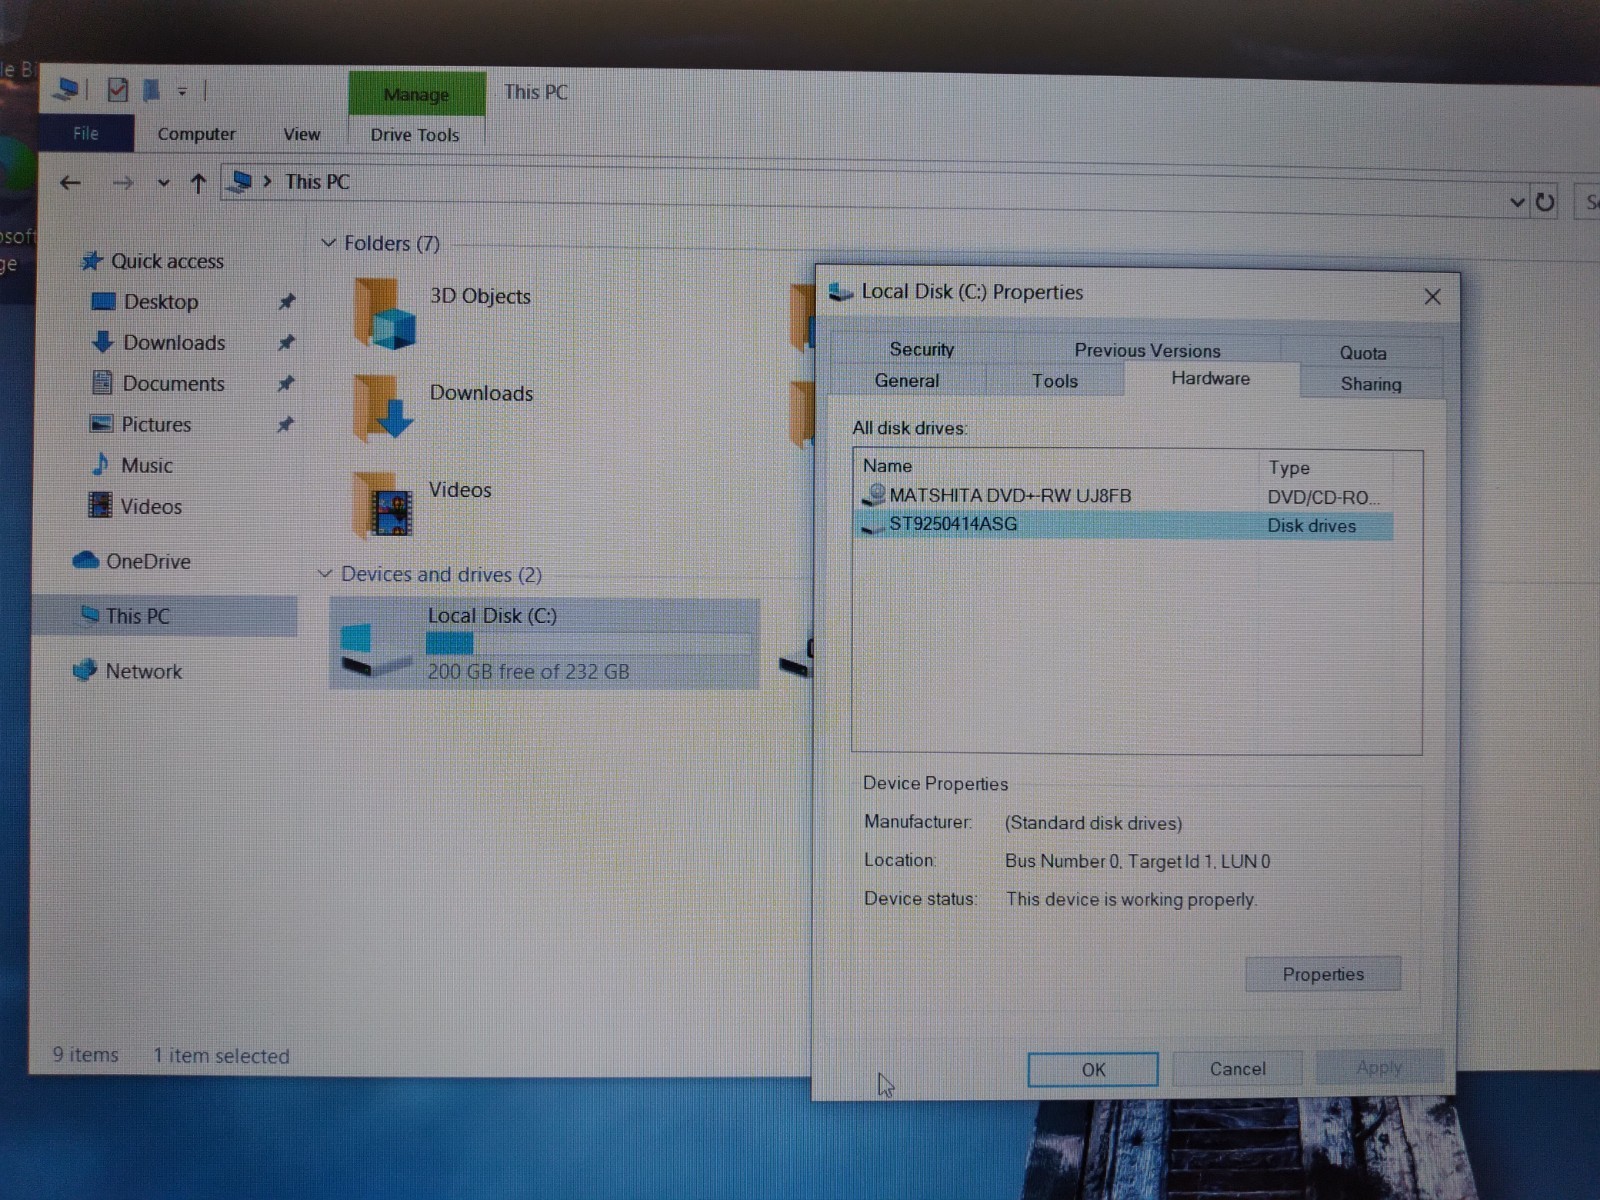This screenshot has width=1600, height=1200.
Task: Open the Drive Tools ribbon tab
Action: (x=415, y=135)
